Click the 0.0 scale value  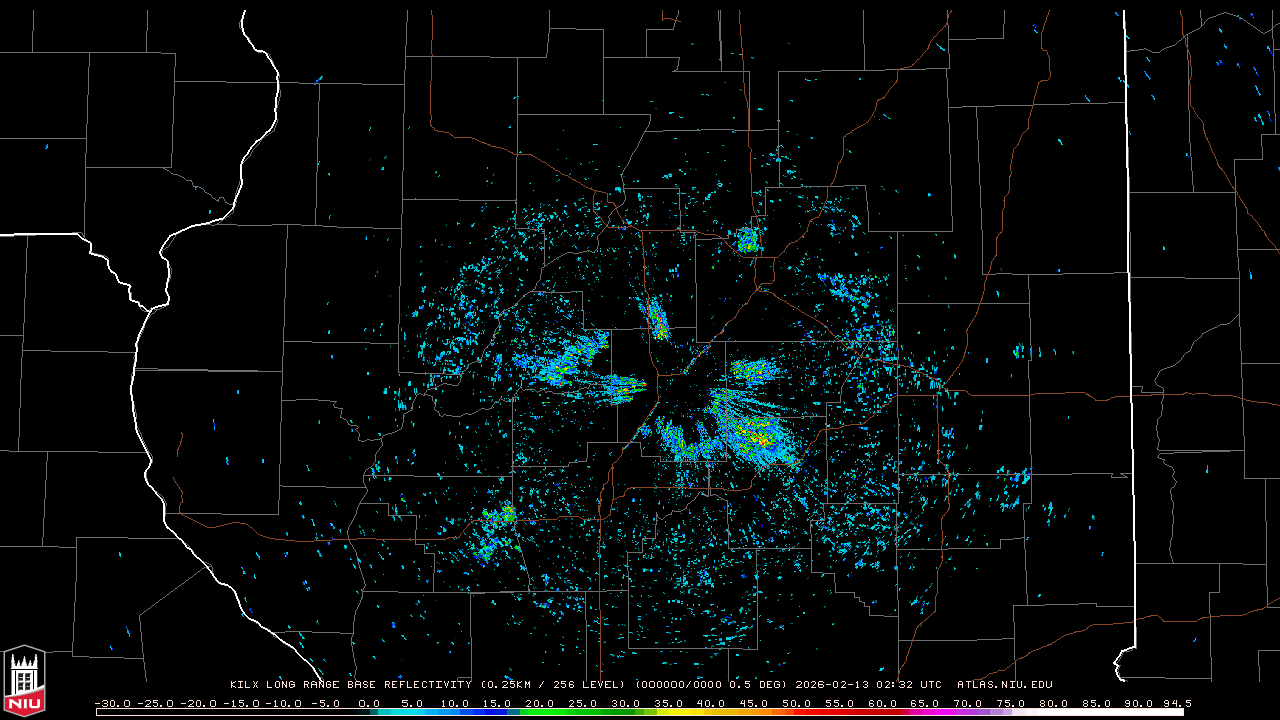tap(370, 703)
